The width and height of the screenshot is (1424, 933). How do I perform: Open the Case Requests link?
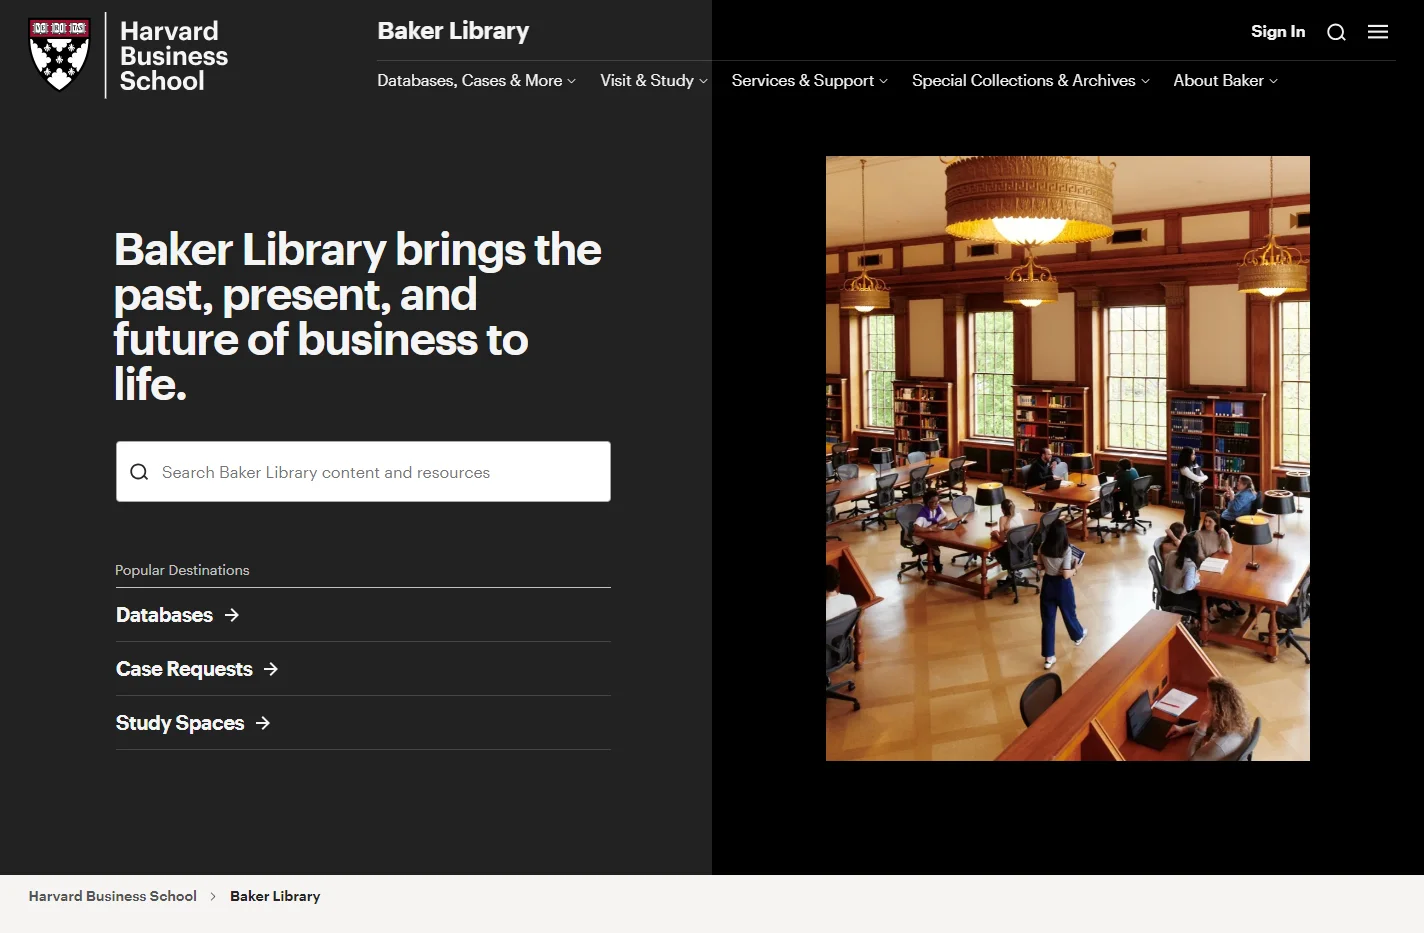click(184, 669)
